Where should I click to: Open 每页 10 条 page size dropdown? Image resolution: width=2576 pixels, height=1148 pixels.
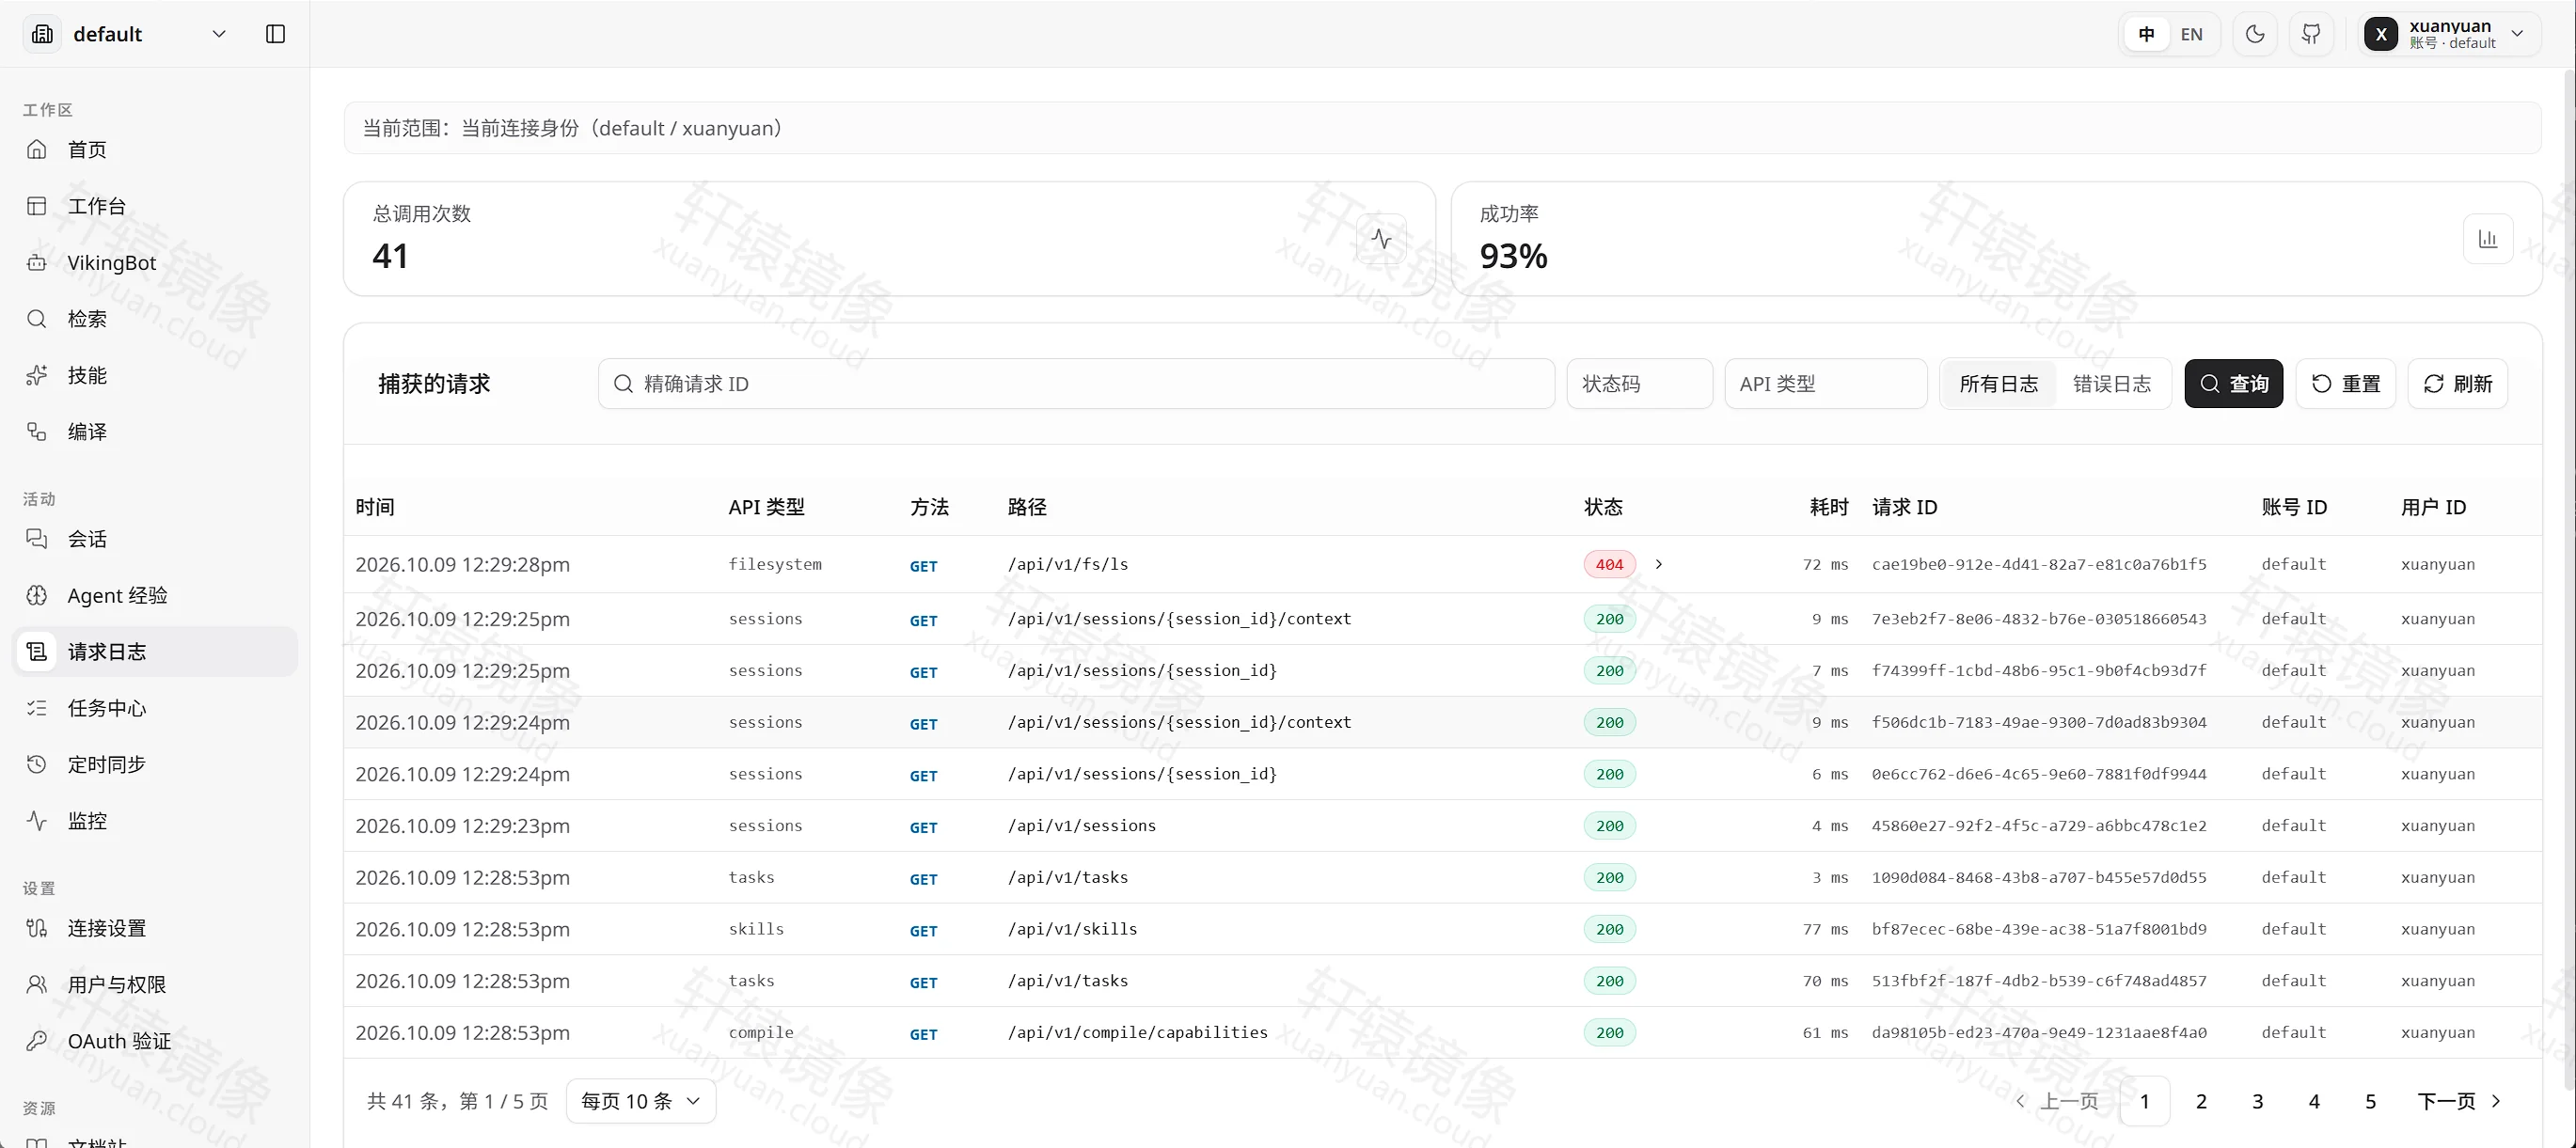click(x=640, y=1101)
